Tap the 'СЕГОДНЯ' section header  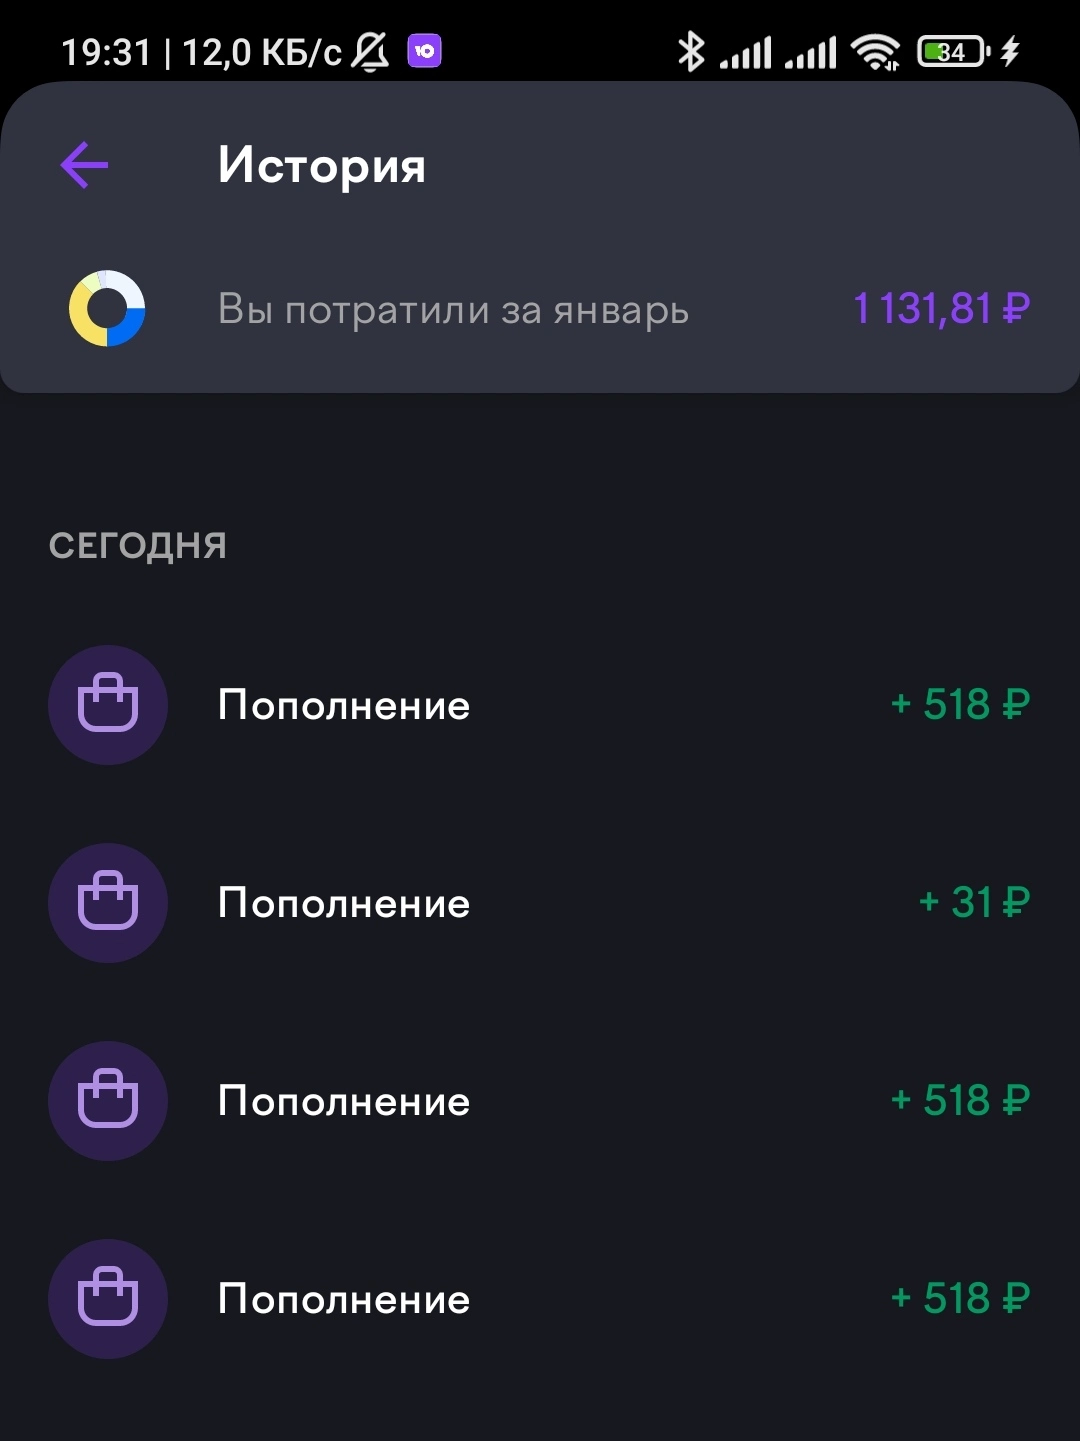point(138,546)
